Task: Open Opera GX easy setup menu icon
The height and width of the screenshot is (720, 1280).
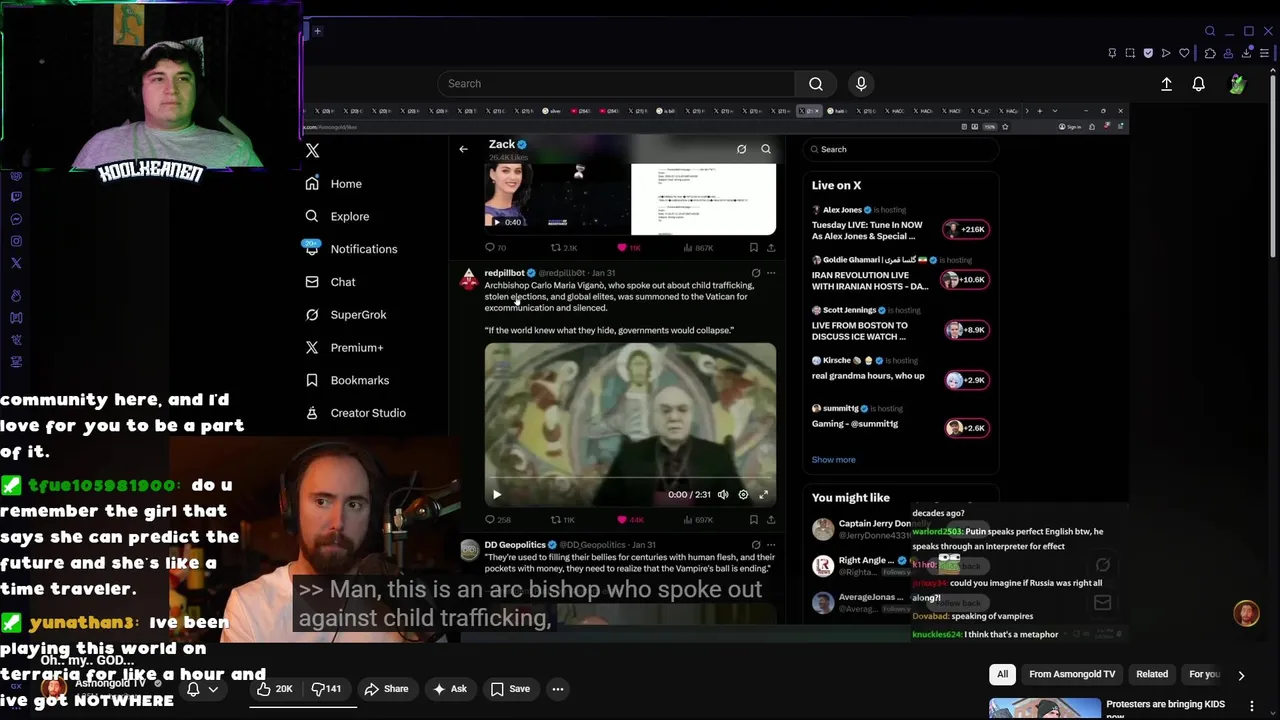Action: [x=1265, y=53]
